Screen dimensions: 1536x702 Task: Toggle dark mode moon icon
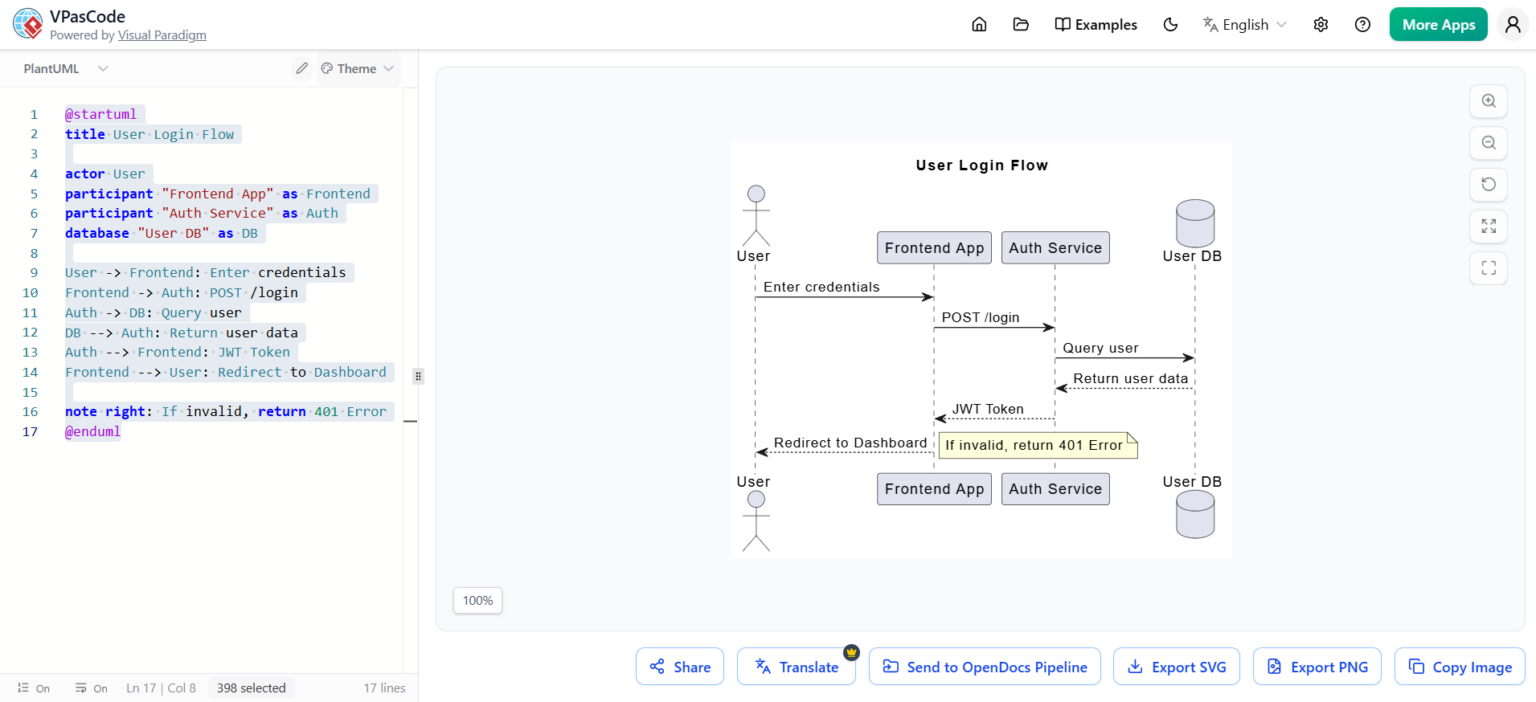[x=1171, y=24]
